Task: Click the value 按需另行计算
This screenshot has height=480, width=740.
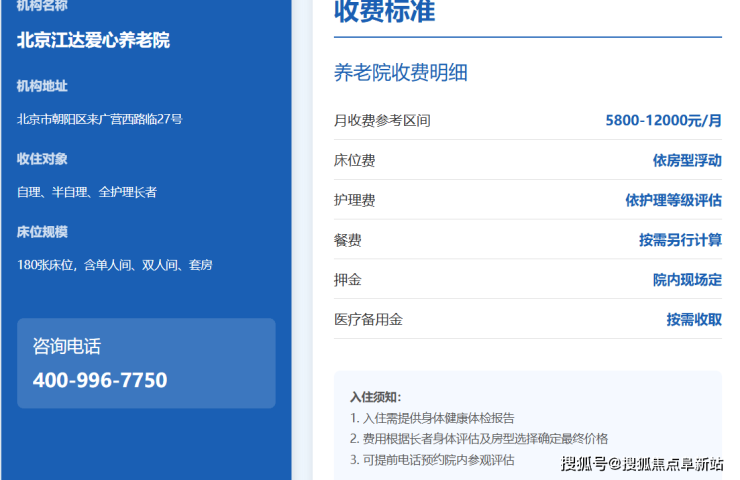Action: pos(681,240)
